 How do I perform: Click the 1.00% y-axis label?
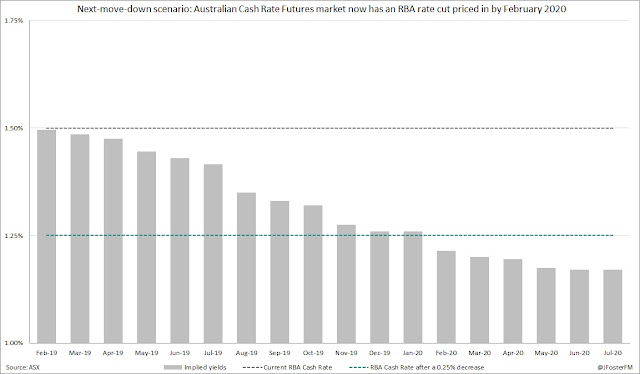[x=14, y=343]
